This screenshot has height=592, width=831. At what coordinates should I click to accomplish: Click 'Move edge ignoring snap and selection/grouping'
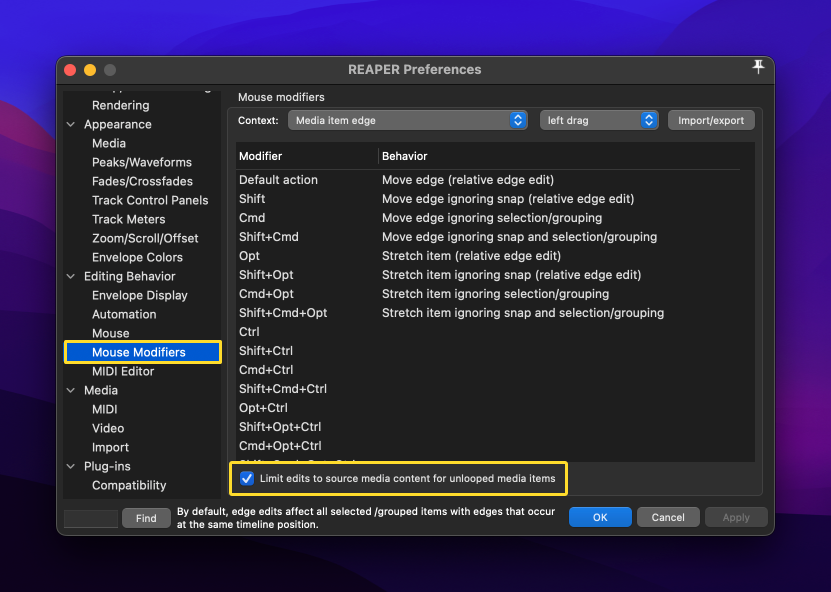pos(519,237)
